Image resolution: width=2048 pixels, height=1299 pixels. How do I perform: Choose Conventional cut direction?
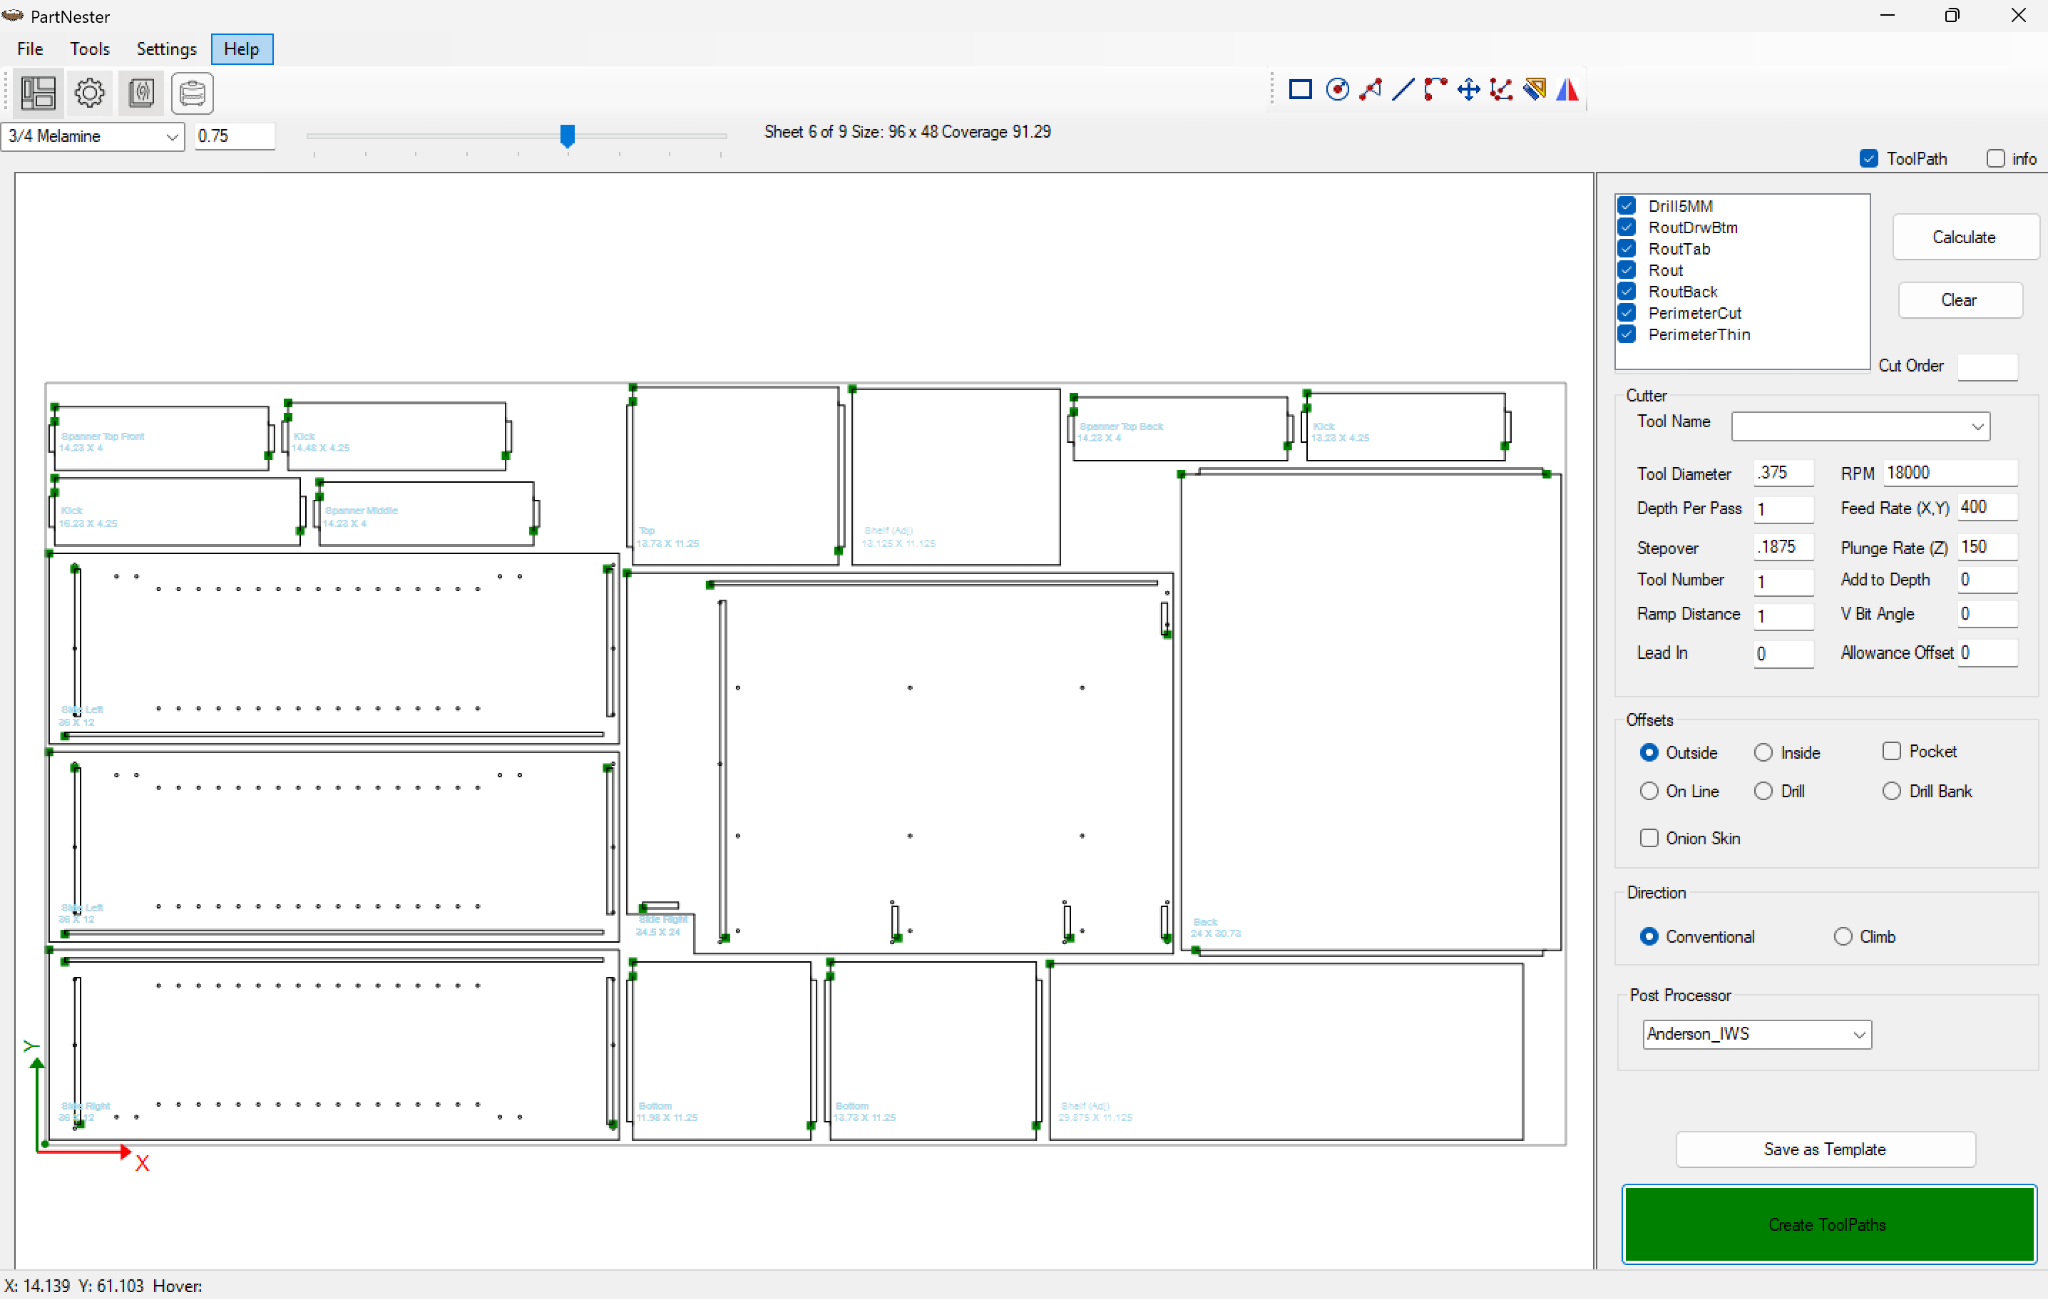pos(1649,937)
